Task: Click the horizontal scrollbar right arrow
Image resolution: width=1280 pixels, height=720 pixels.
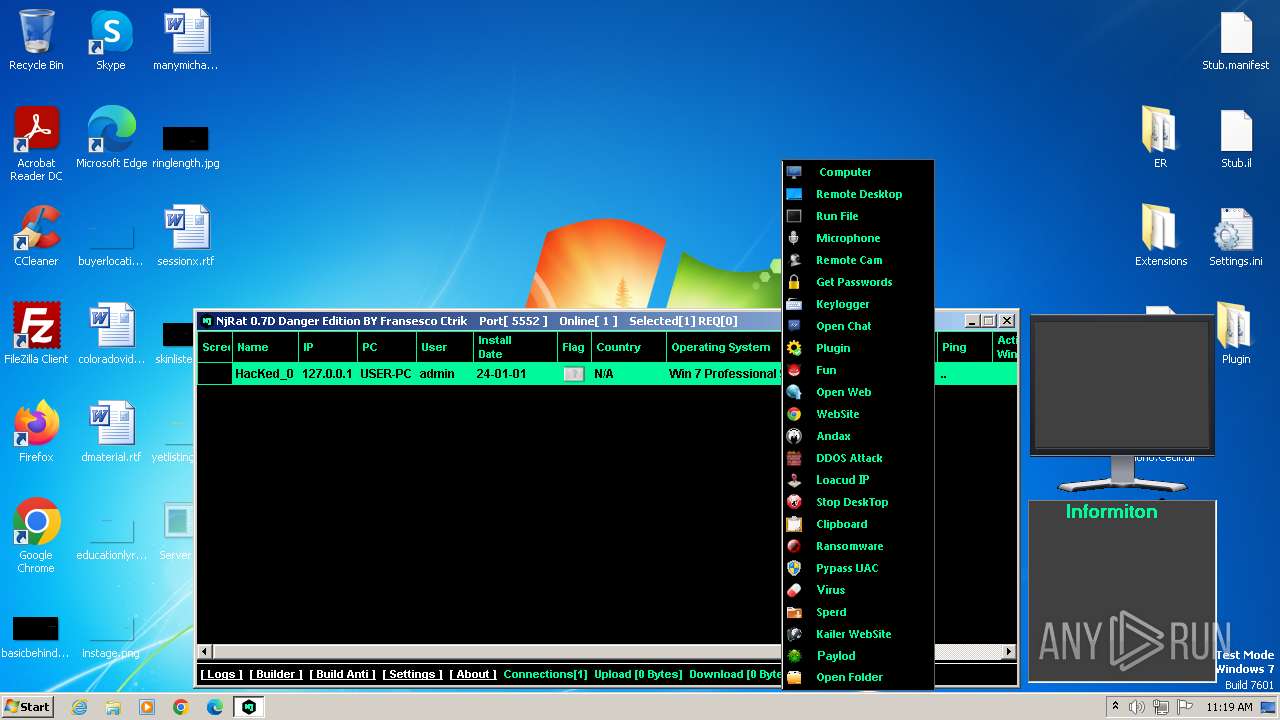Action: [x=1009, y=652]
